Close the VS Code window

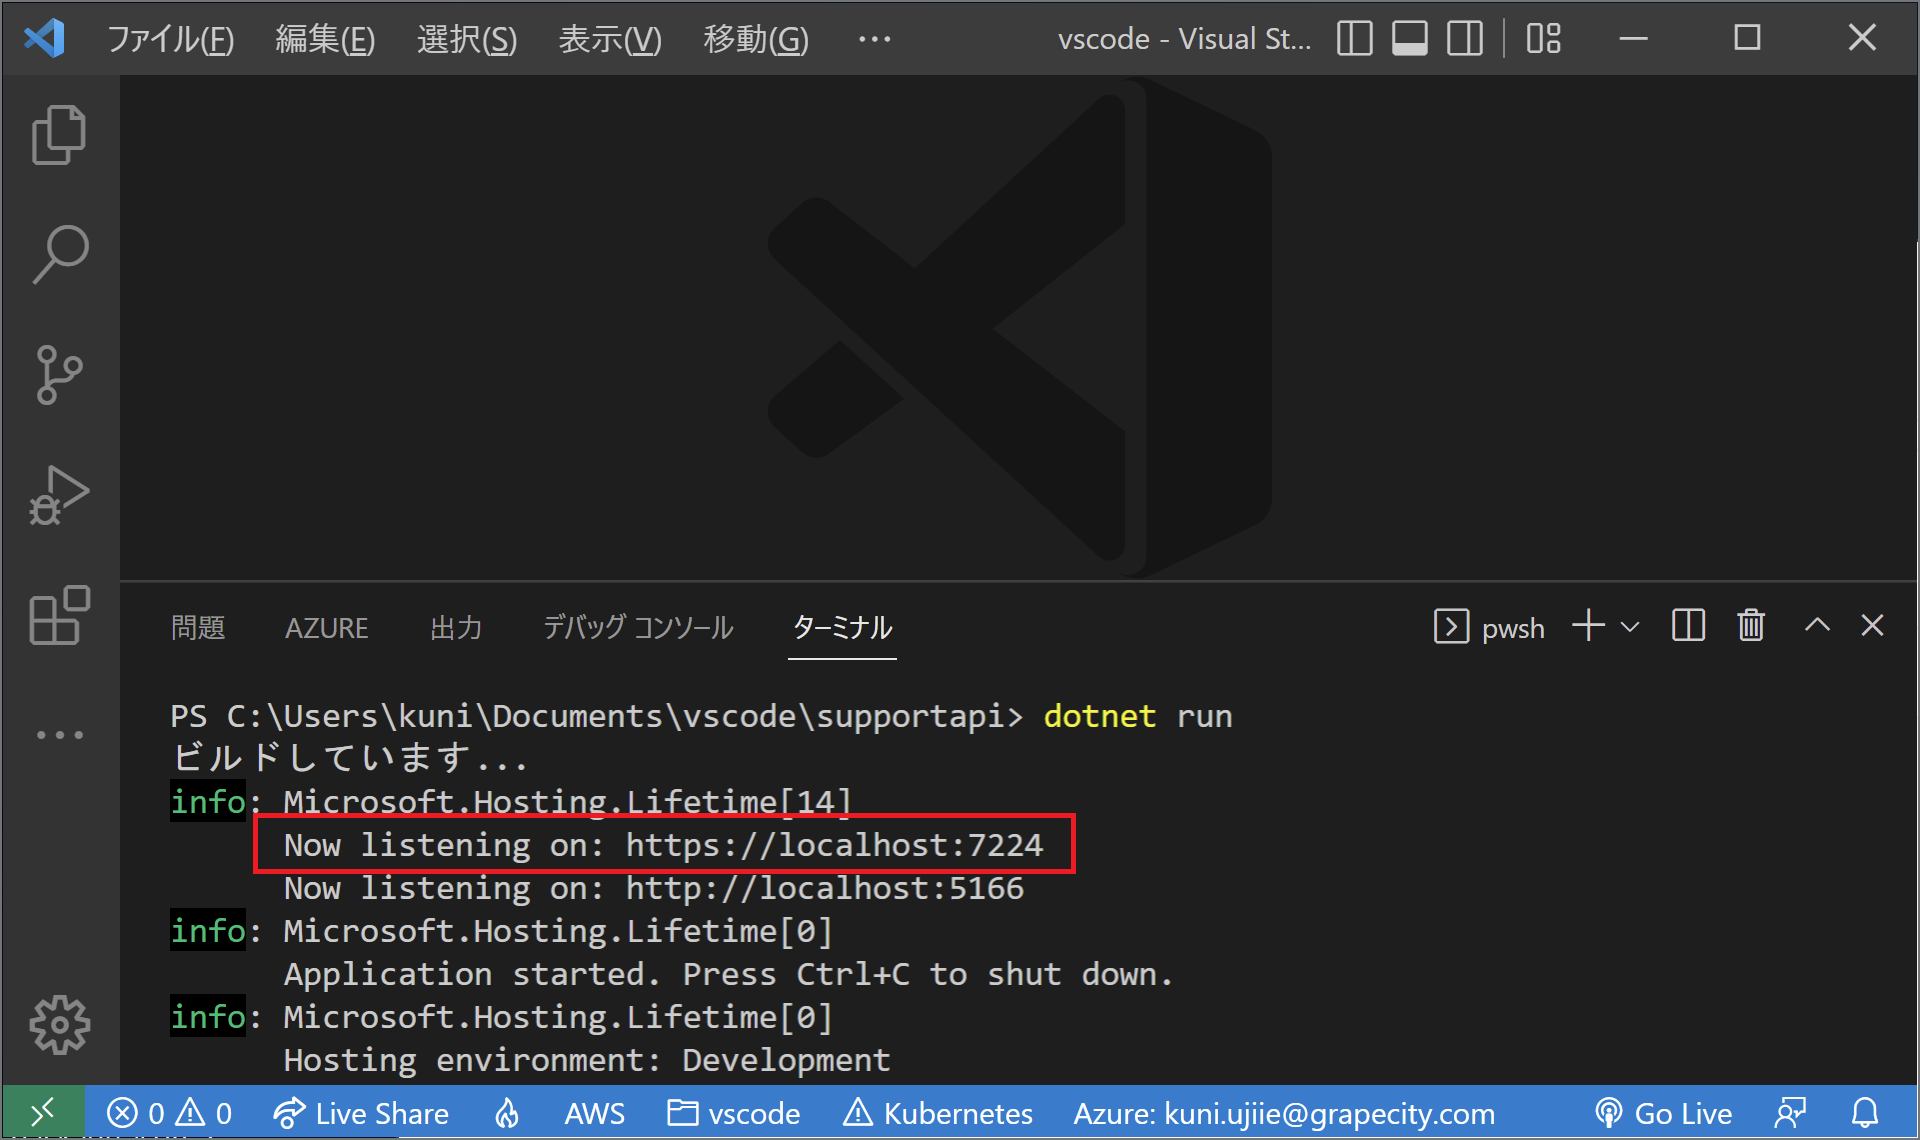[1862, 39]
